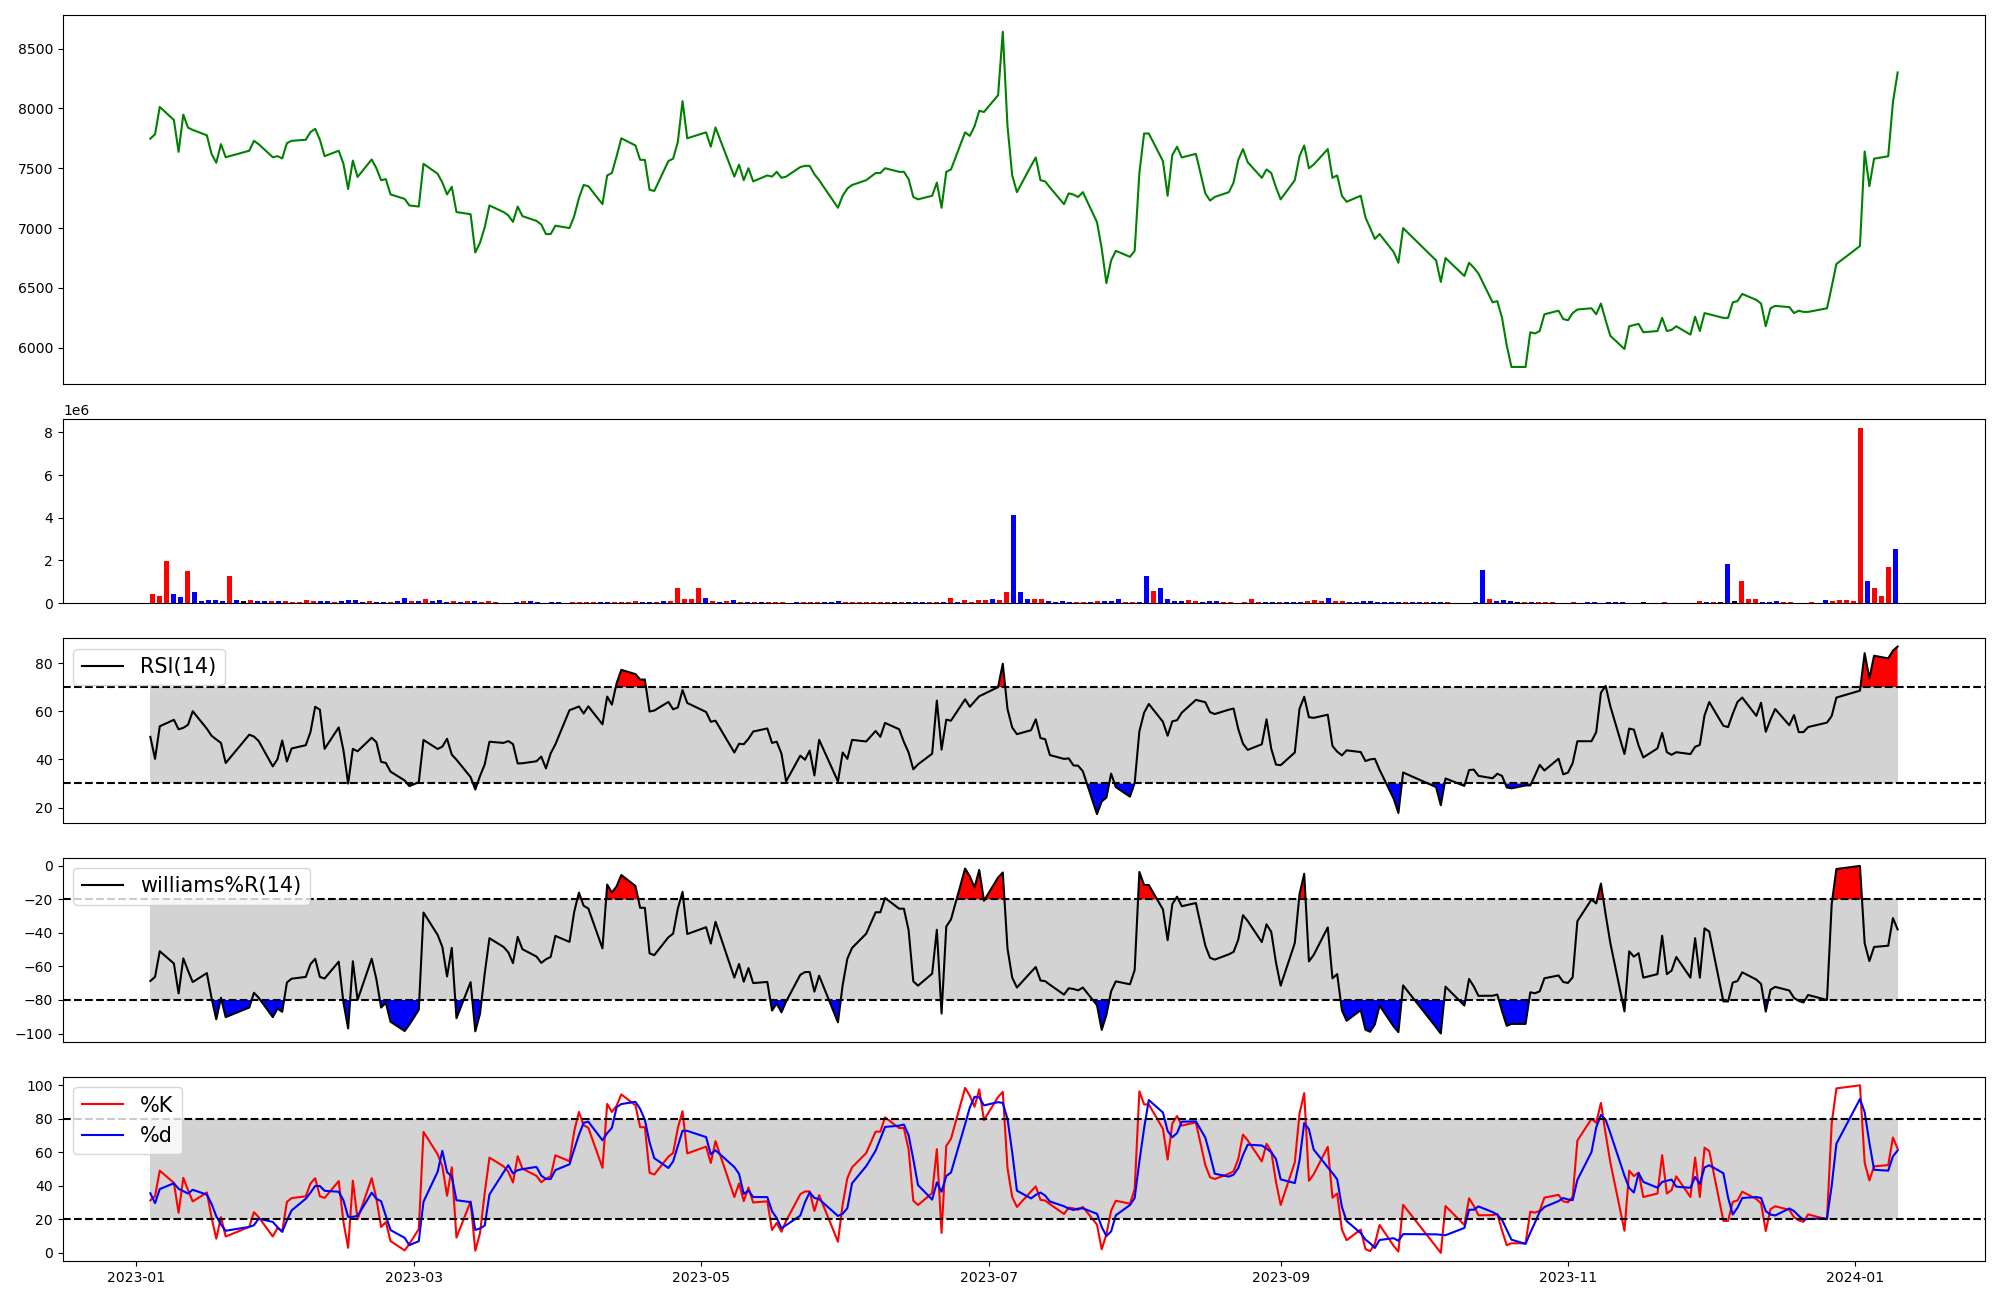Click the tallest red volume bar
Screen dimensions: 2000x1300
coord(1860,516)
